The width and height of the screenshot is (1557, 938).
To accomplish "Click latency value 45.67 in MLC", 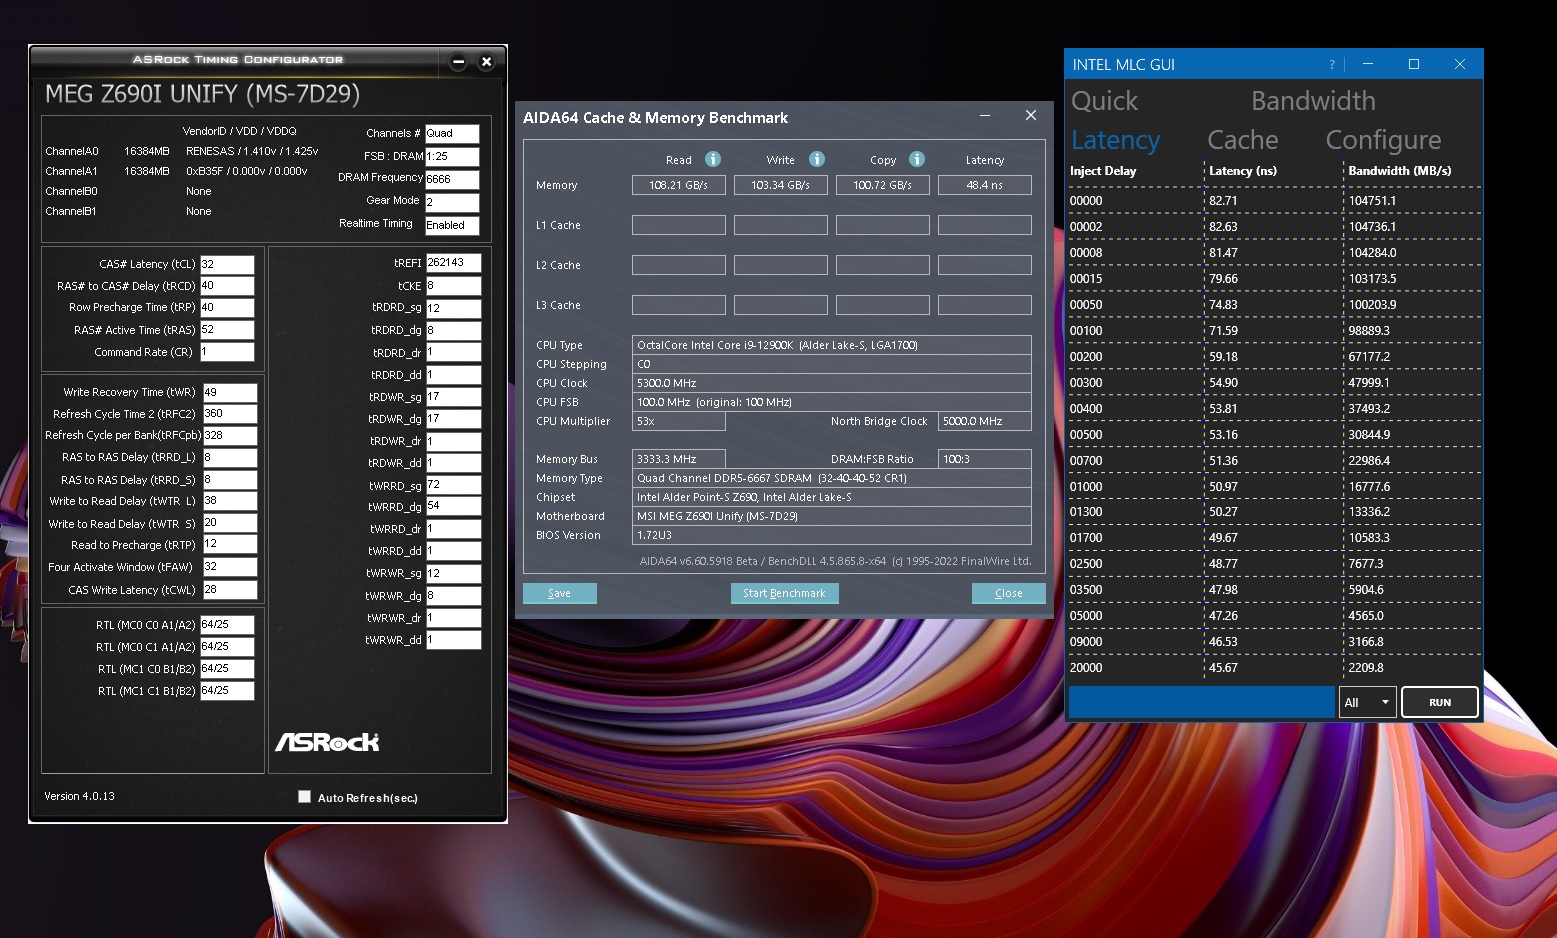I will coord(1223,668).
